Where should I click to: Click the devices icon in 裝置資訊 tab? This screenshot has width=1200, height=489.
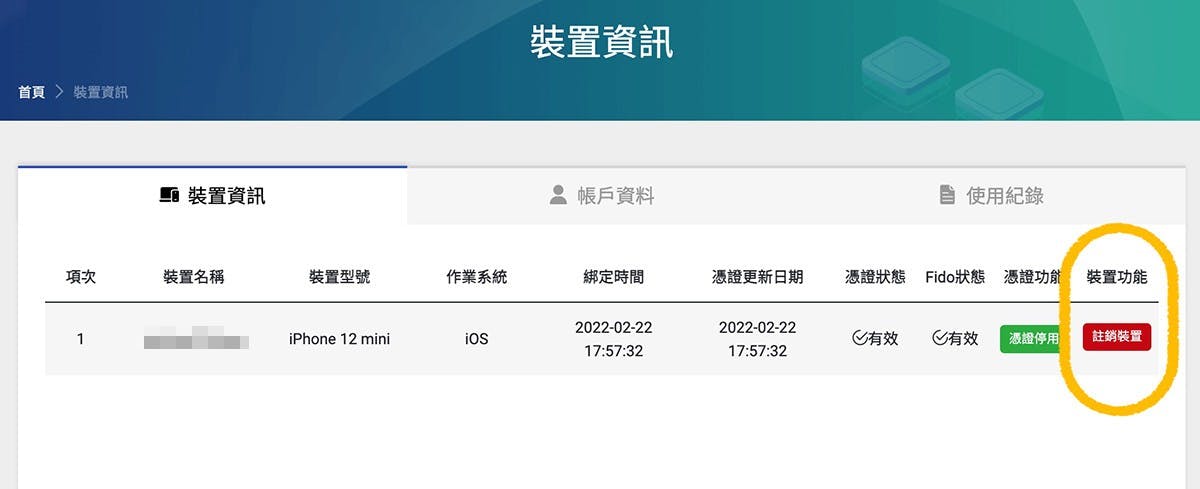click(169, 196)
